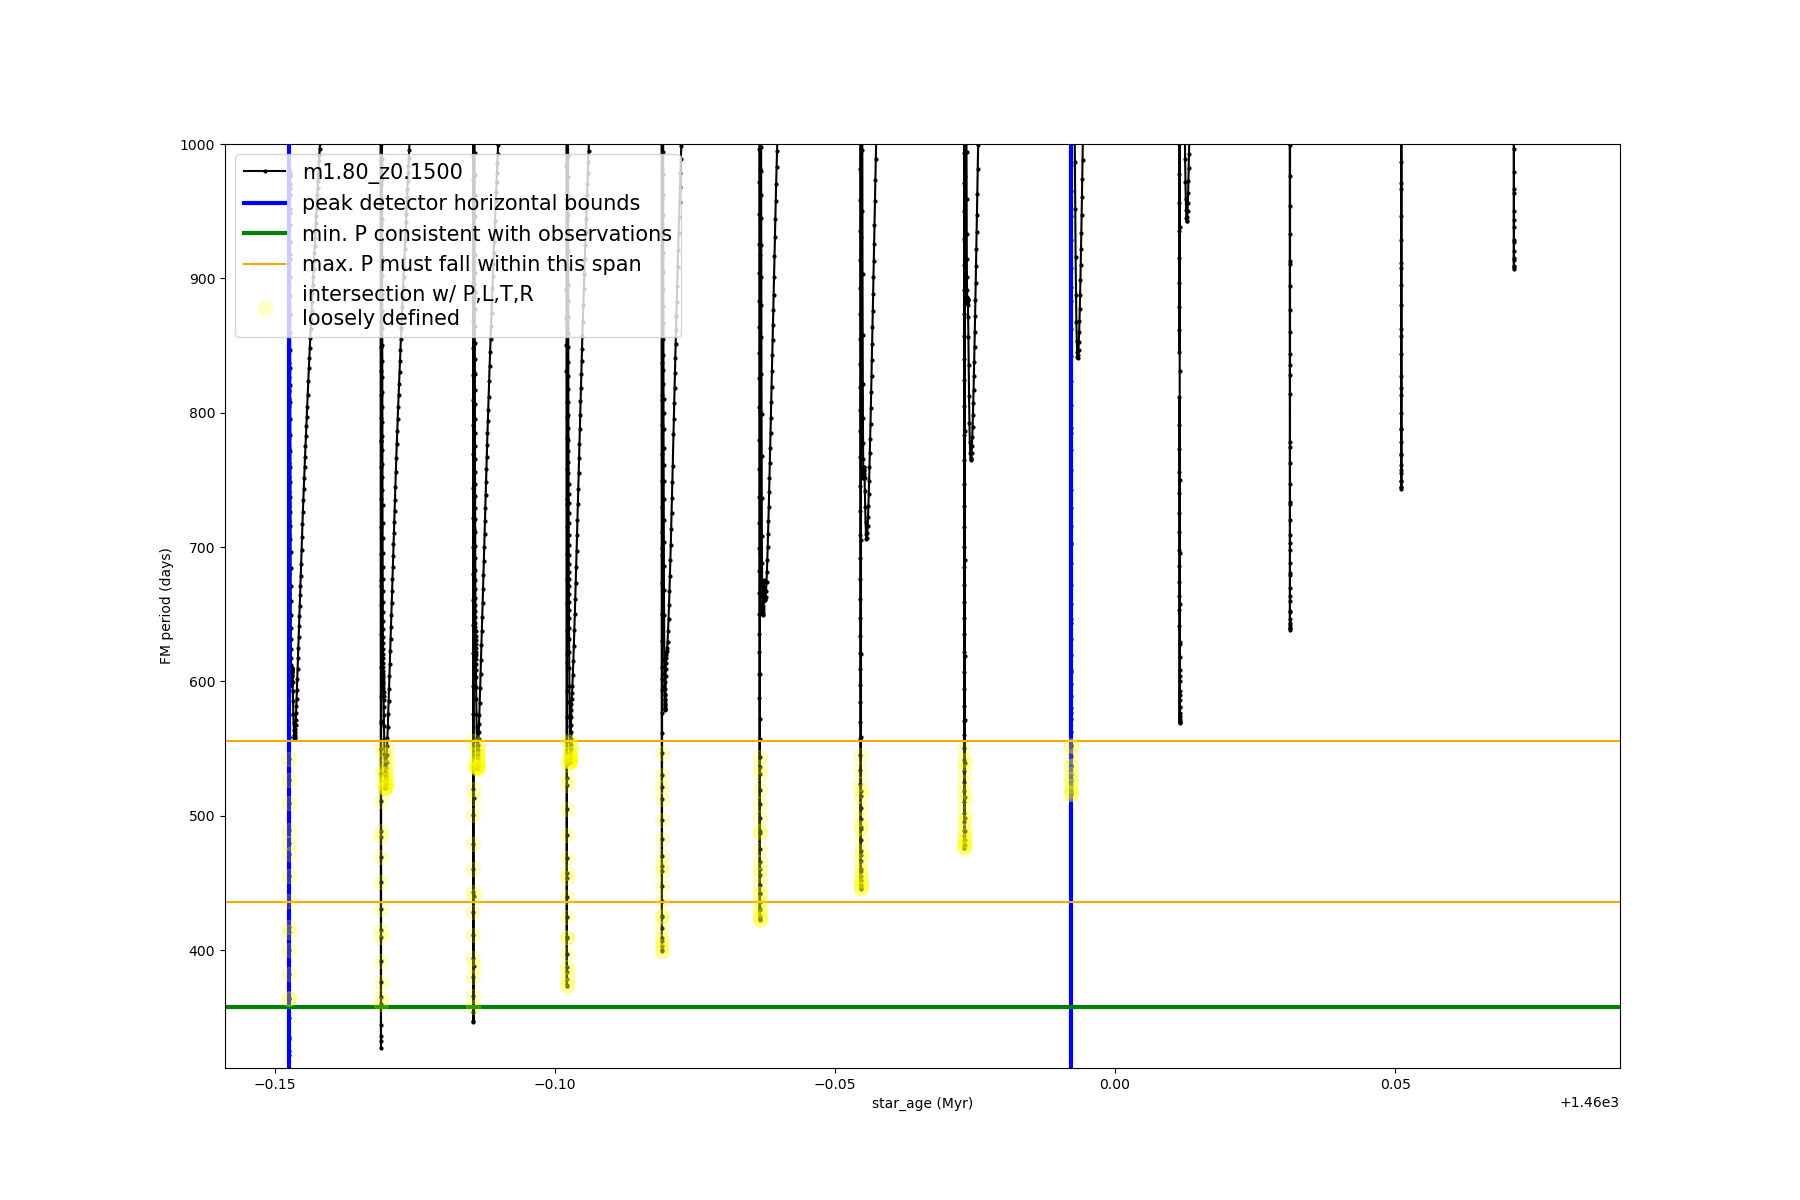
Task: Click the green line swatch in legend
Action: coord(265,234)
